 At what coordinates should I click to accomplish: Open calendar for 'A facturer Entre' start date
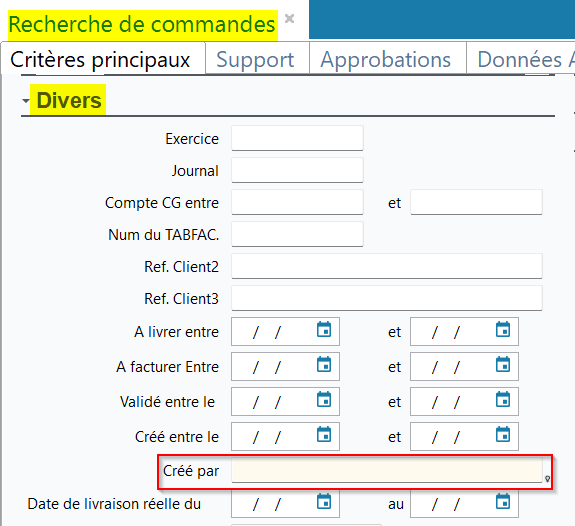pyautogui.click(x=324, y=364)
